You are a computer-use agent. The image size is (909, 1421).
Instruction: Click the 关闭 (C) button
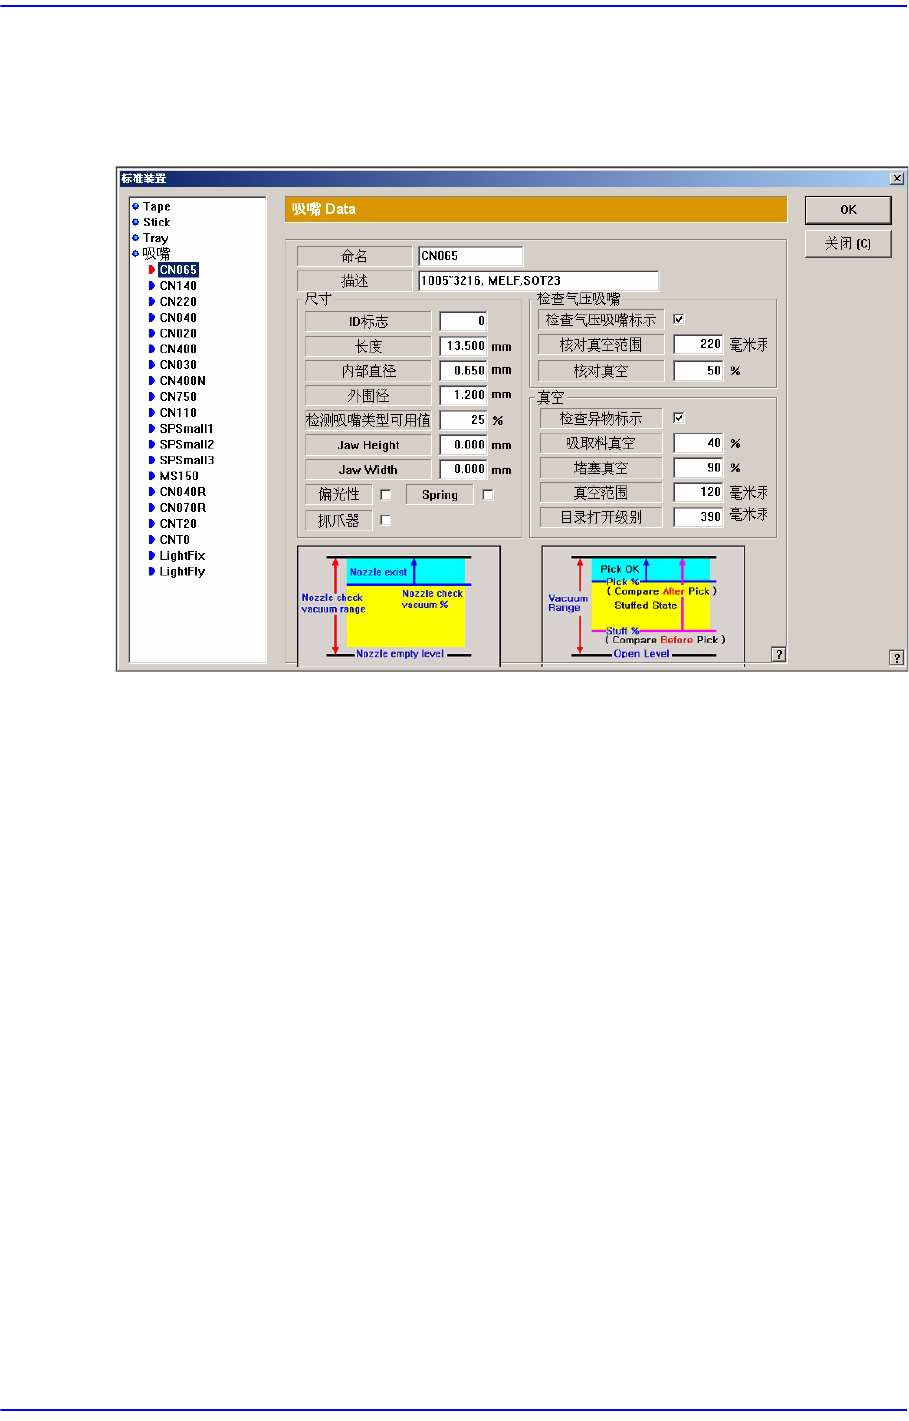(848, 244)
